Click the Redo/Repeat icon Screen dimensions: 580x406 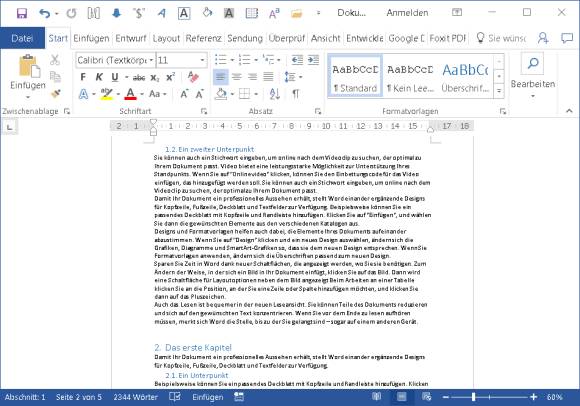pyautogui.click(x=71, y=13)
